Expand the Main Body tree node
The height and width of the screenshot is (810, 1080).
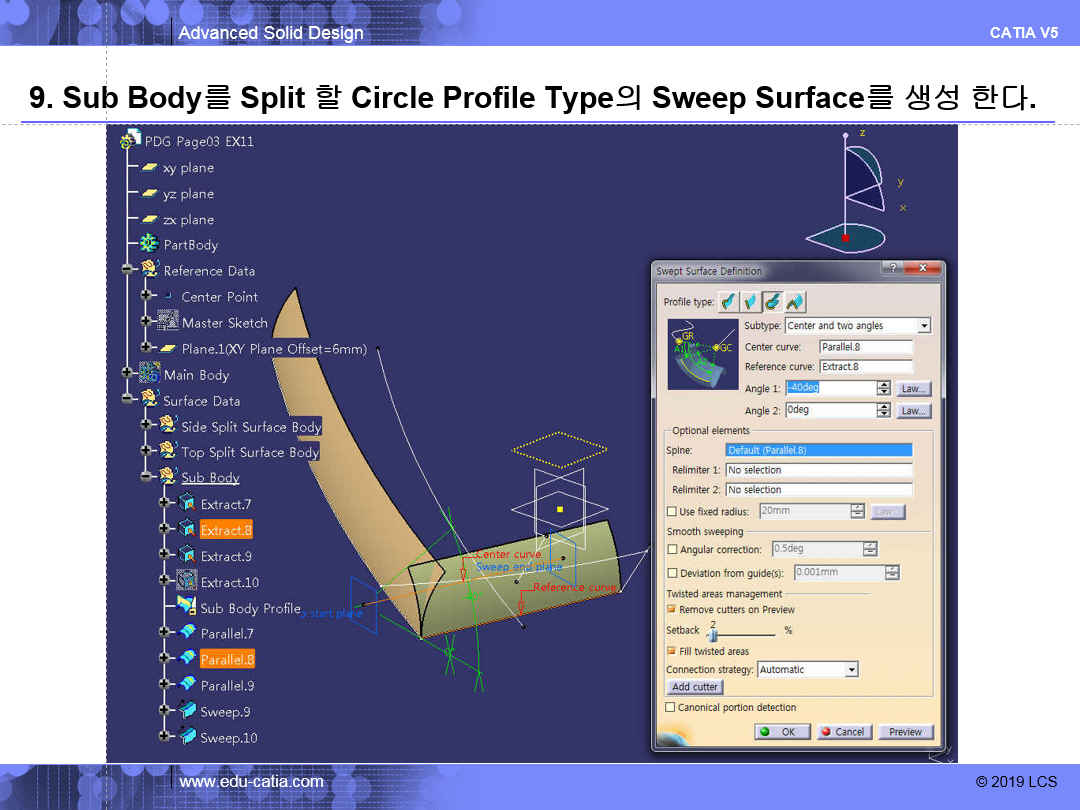(127, 374)
